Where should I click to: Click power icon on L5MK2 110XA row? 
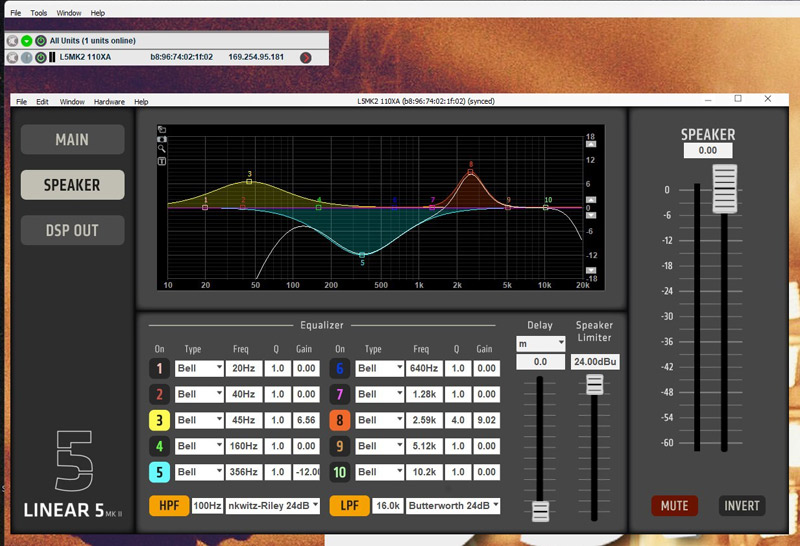pyautogui.click(x=41, y=57)
